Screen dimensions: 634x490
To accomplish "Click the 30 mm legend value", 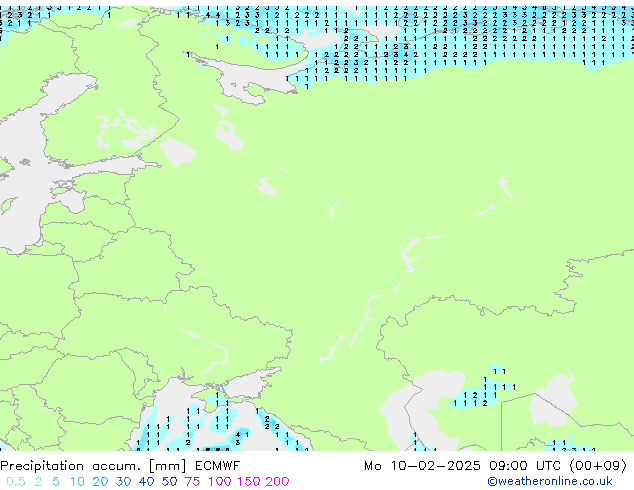I will pos(123,482).
